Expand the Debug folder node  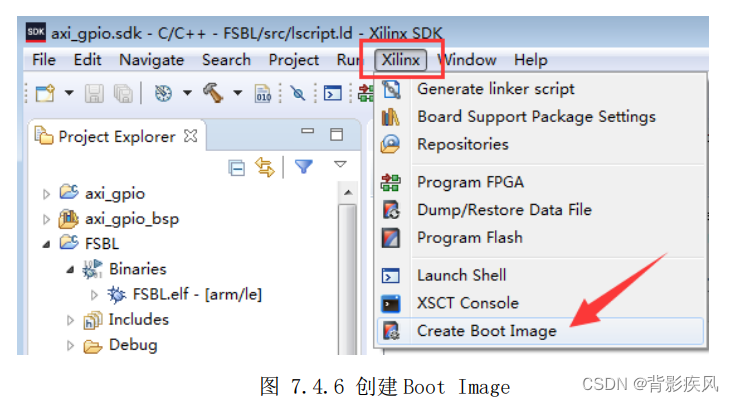[70, 346]
